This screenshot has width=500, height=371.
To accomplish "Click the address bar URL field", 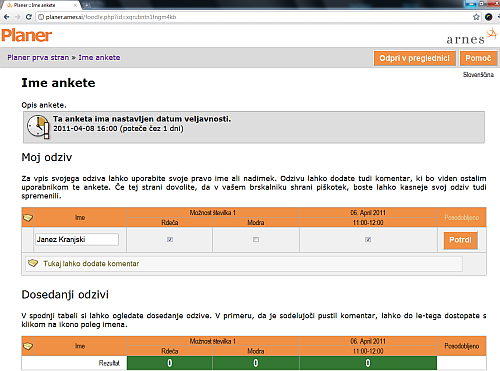I will 253,17.
